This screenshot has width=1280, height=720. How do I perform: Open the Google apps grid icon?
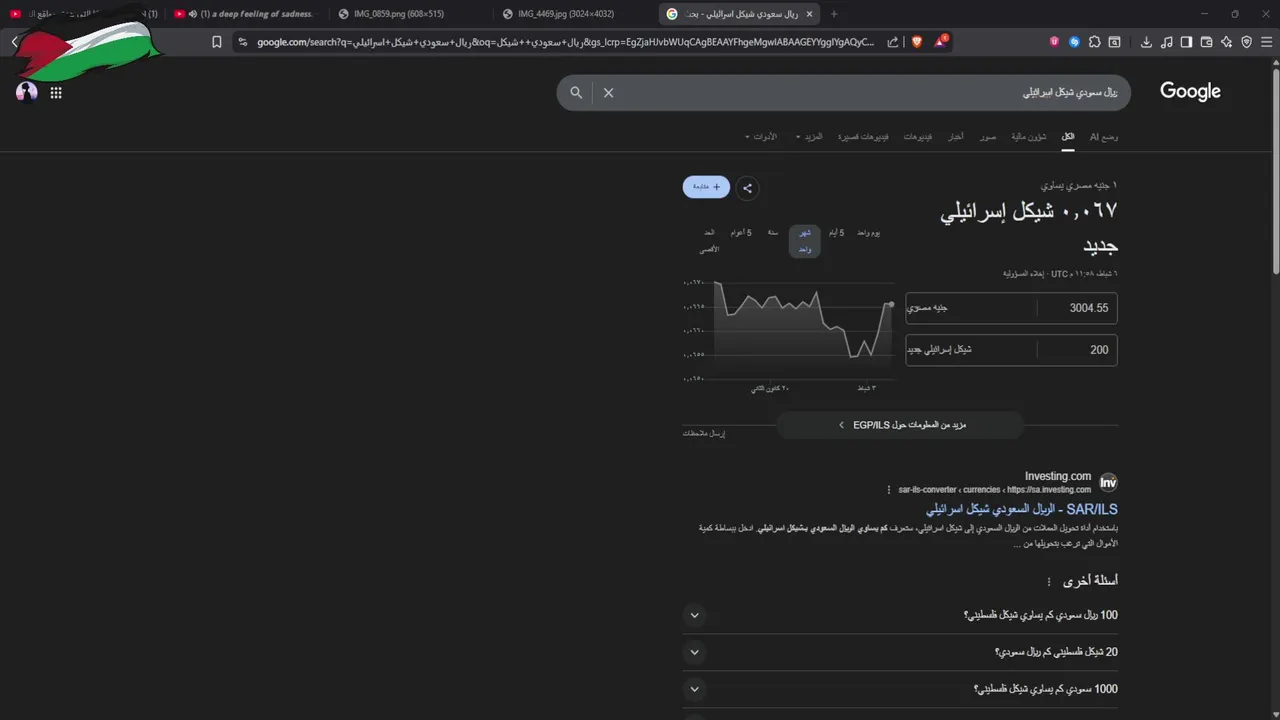(56, 92)
